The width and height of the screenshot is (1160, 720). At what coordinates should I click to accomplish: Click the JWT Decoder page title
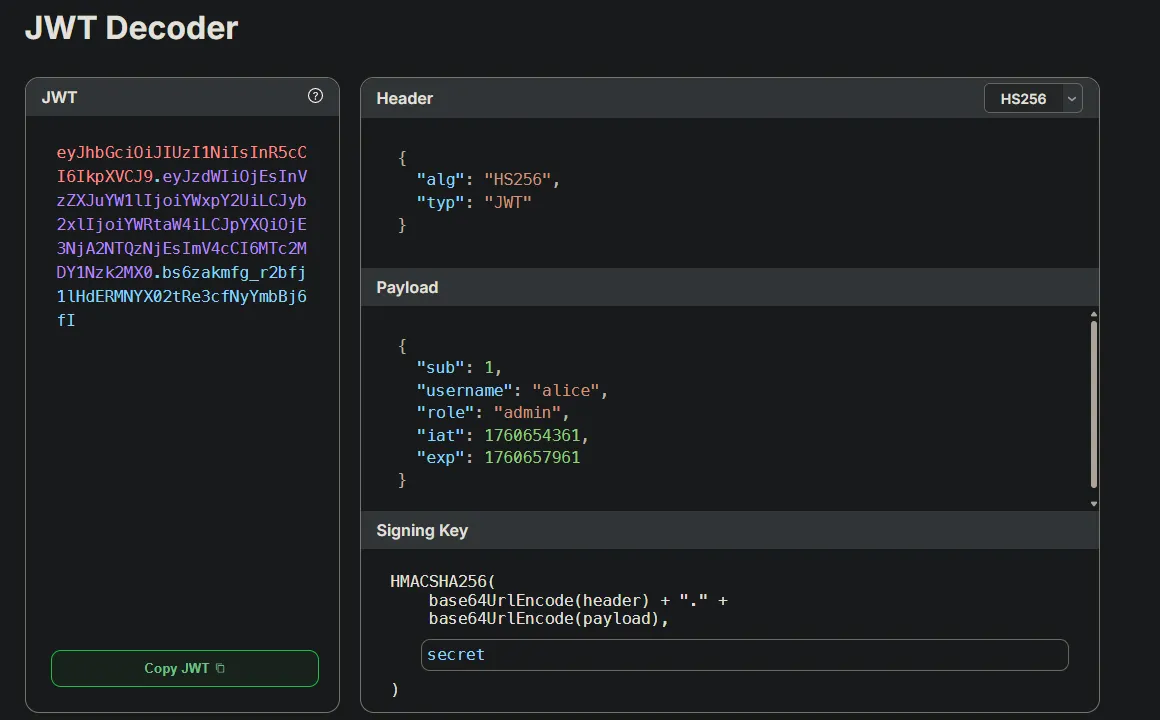point(131,28)
